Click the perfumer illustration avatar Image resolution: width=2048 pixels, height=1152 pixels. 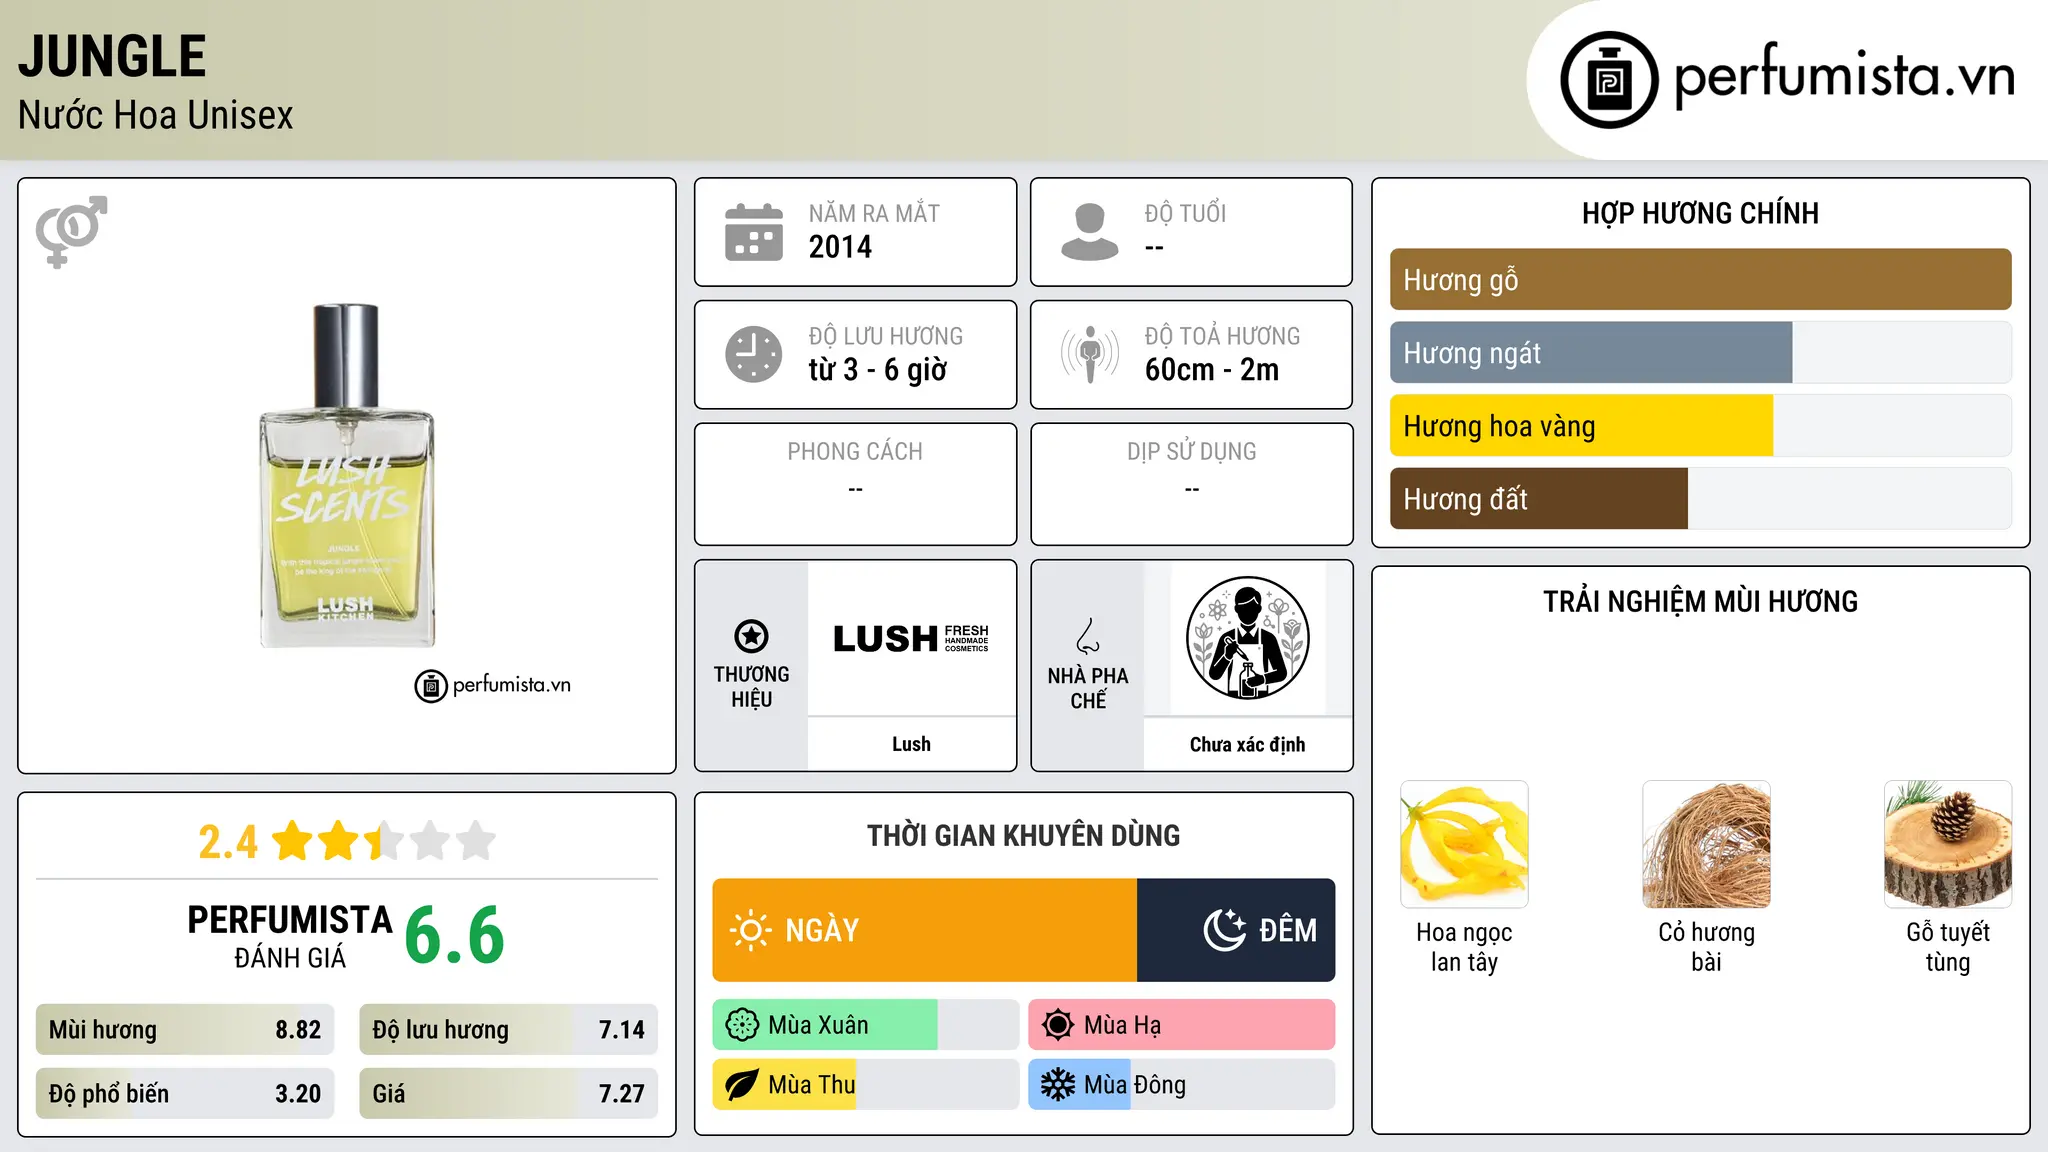click(x=1247, y=638)
